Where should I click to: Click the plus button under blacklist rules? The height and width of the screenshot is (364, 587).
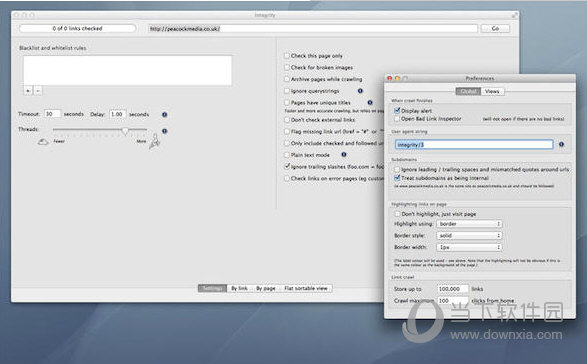(x=28, y=91)
